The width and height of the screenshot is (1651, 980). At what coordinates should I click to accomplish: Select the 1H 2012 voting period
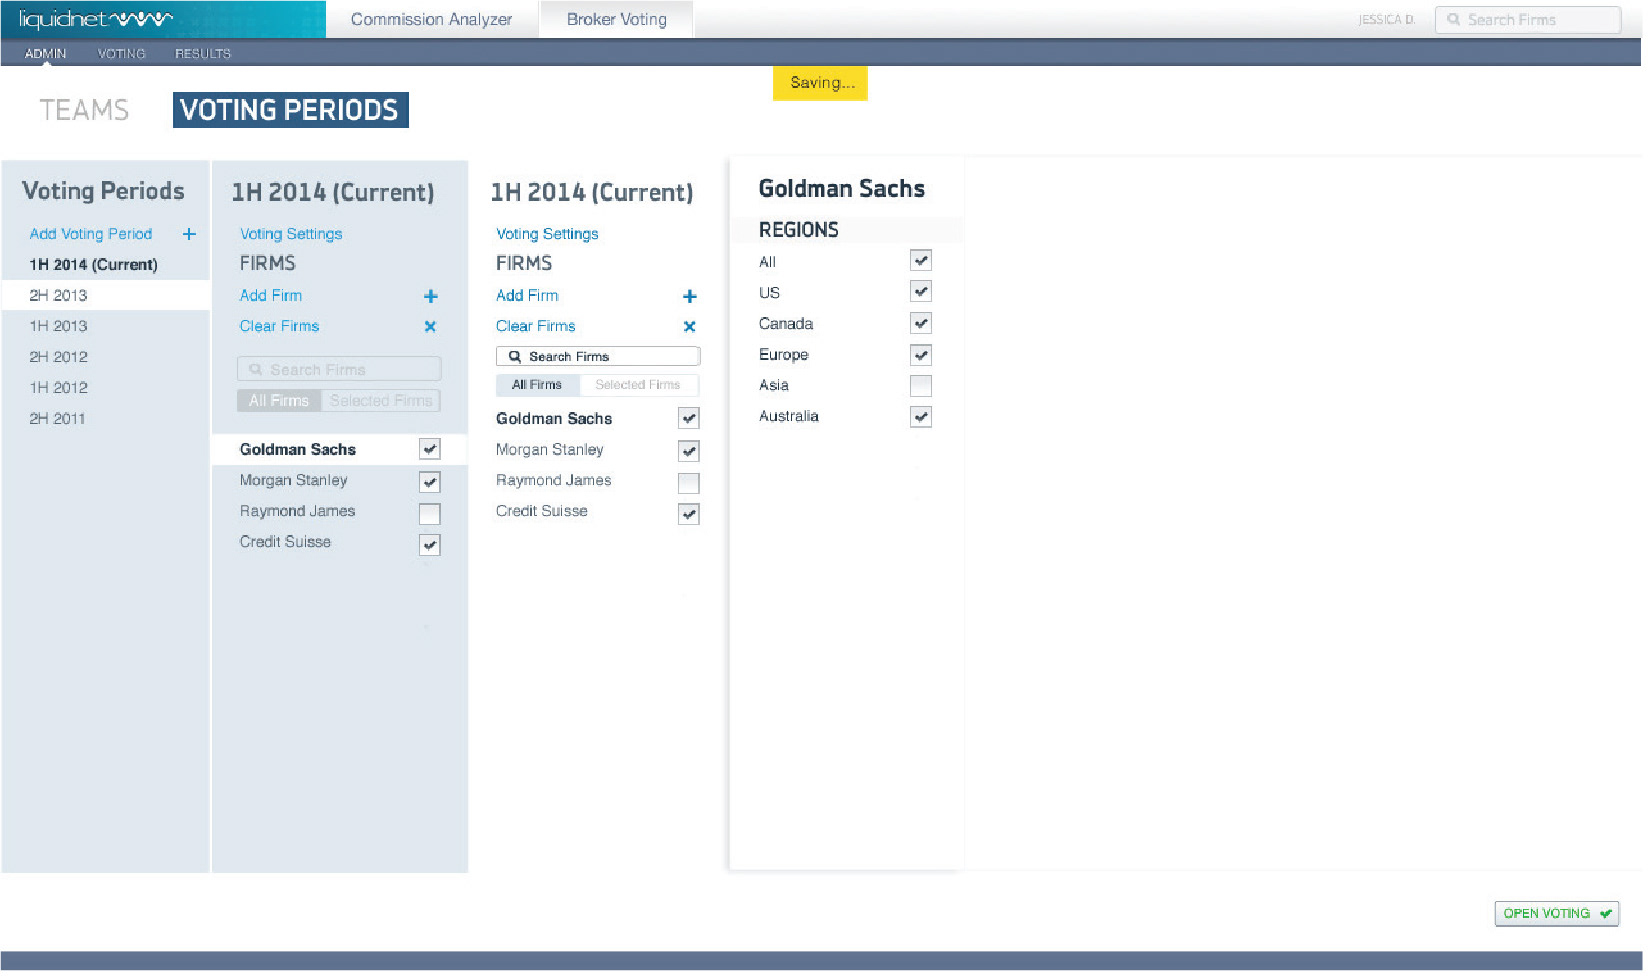[x=58, y=390]
